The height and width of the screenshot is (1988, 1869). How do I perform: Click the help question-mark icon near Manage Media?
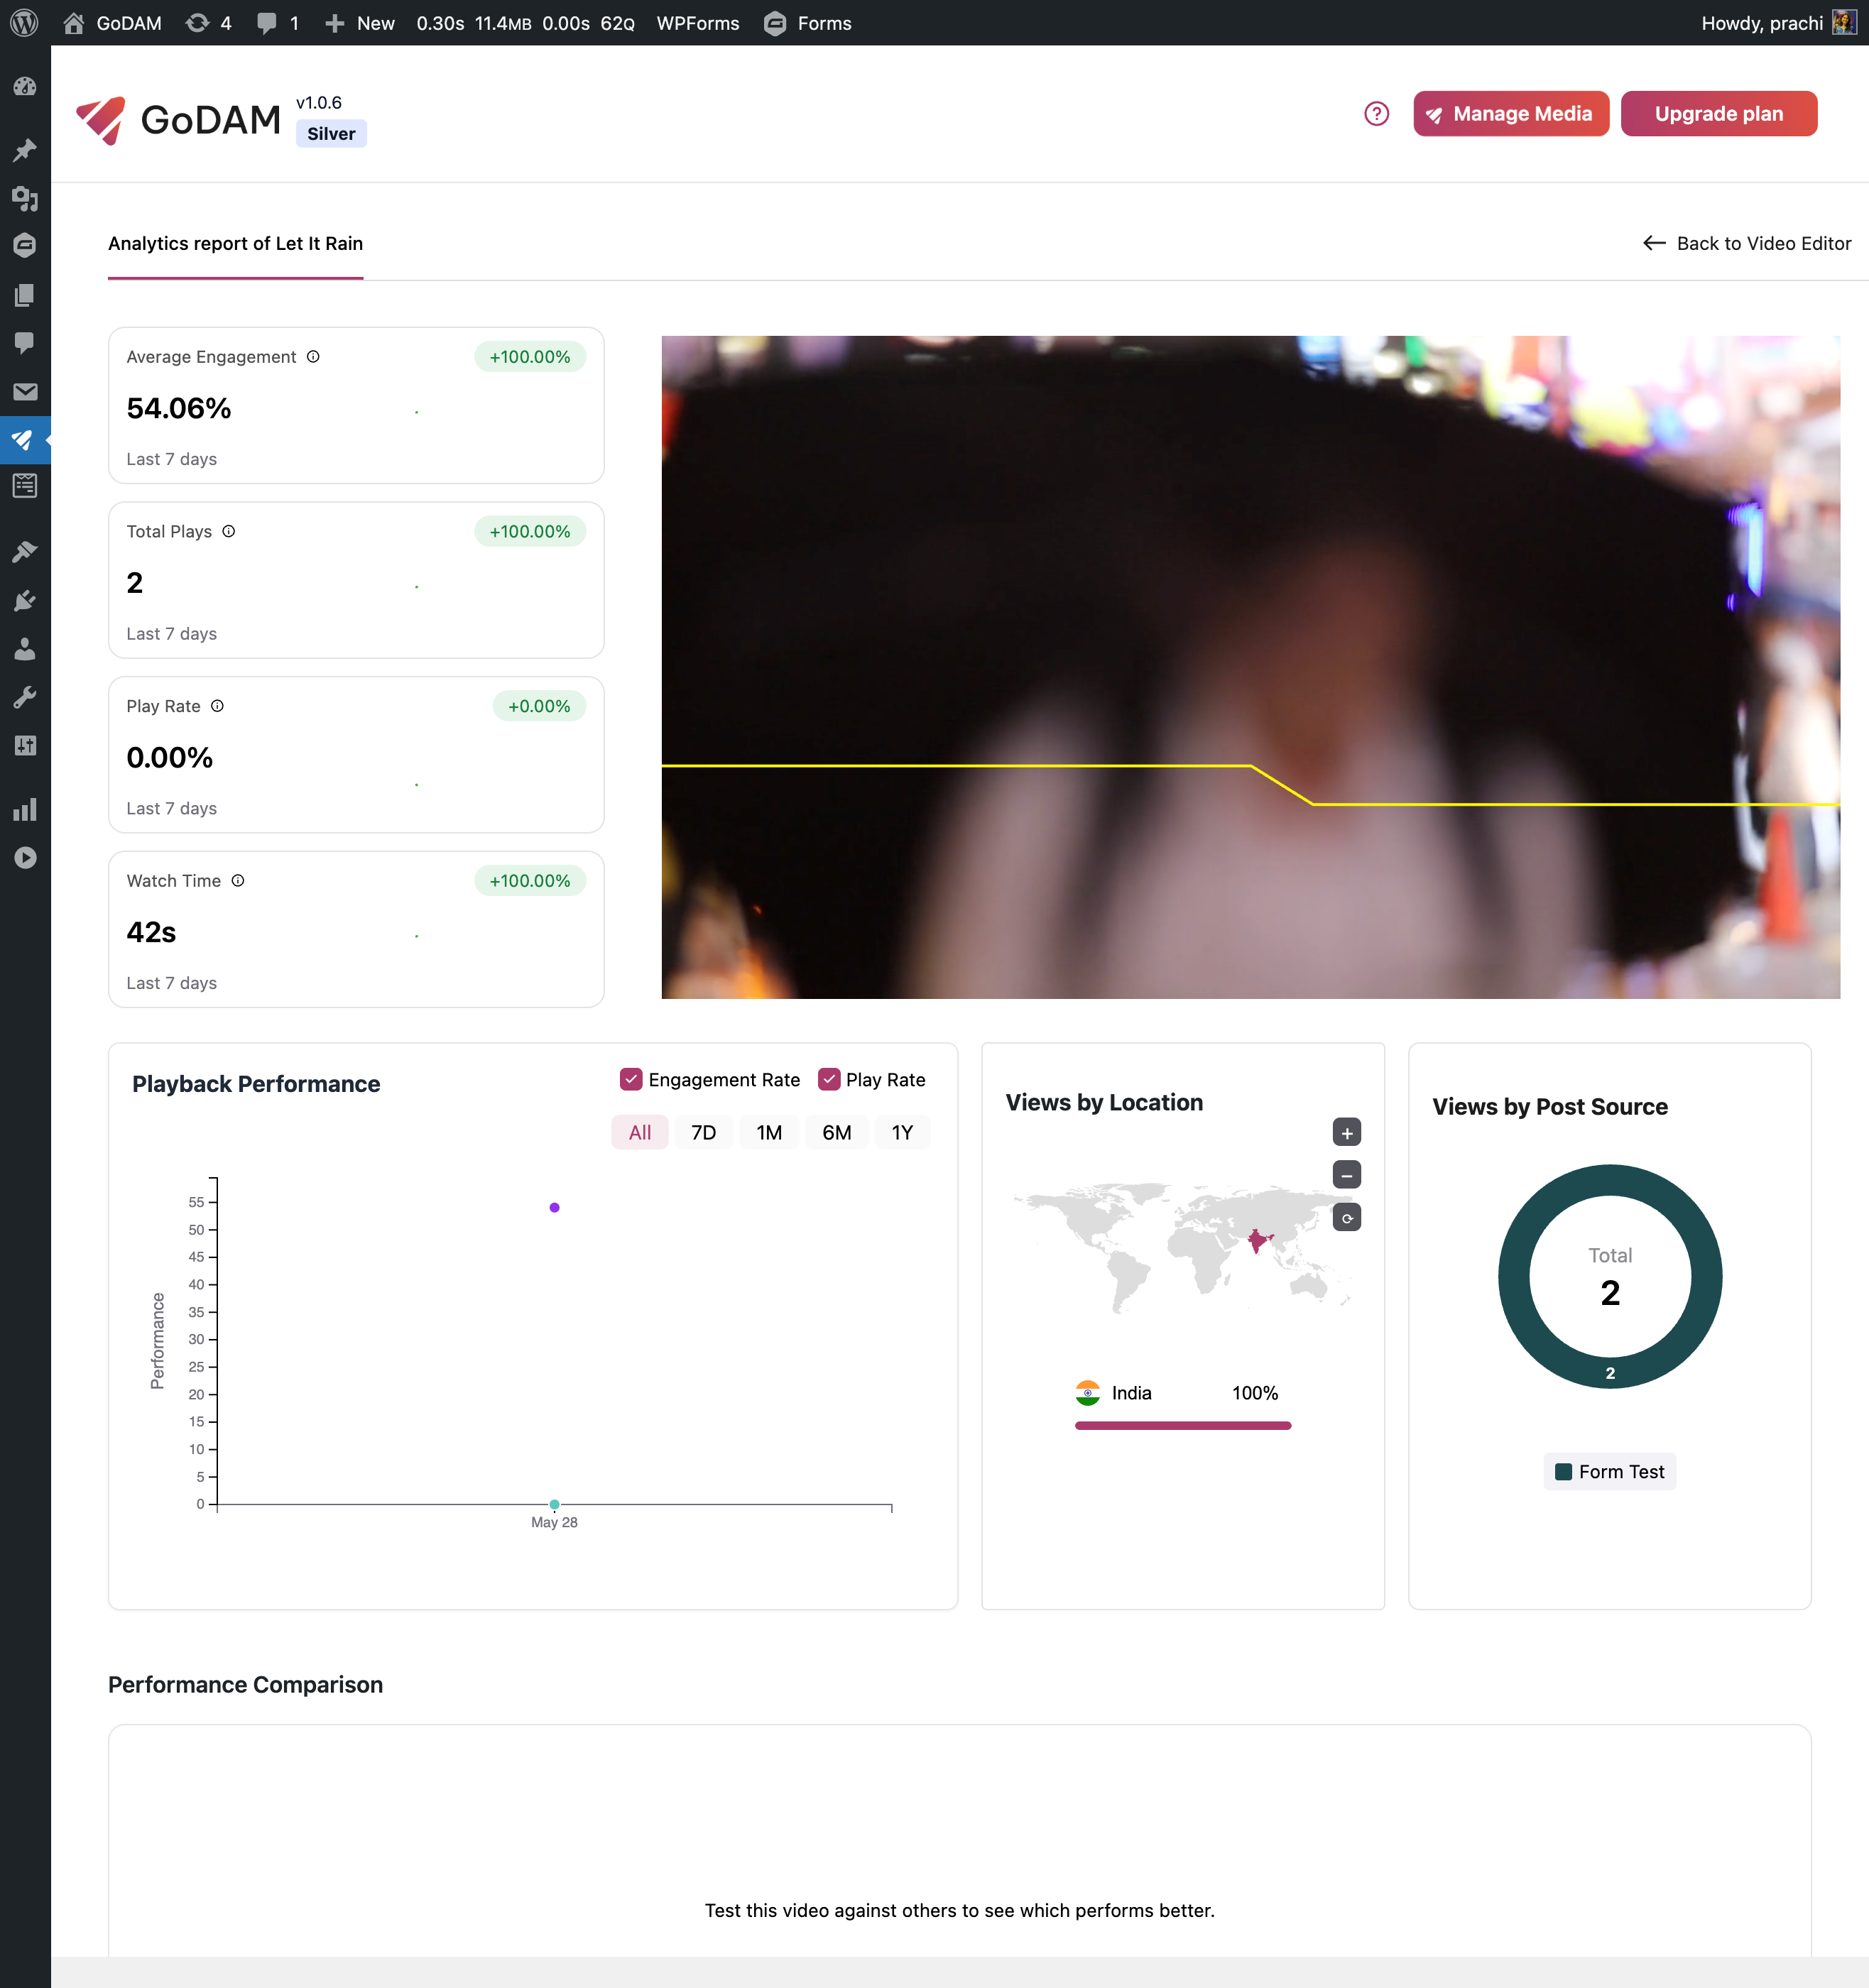[1376, 113]
